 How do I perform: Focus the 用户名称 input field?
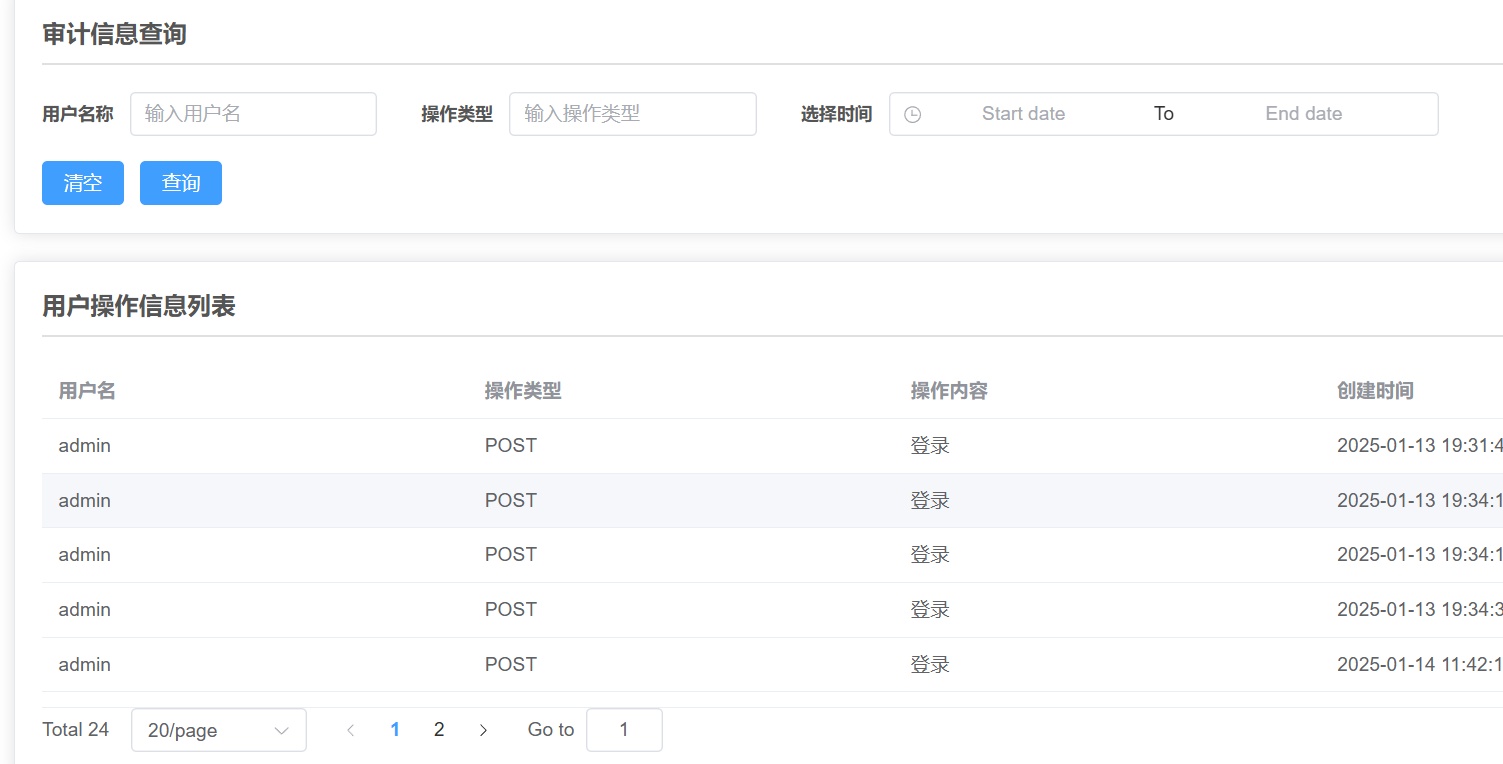click(254, 114)
